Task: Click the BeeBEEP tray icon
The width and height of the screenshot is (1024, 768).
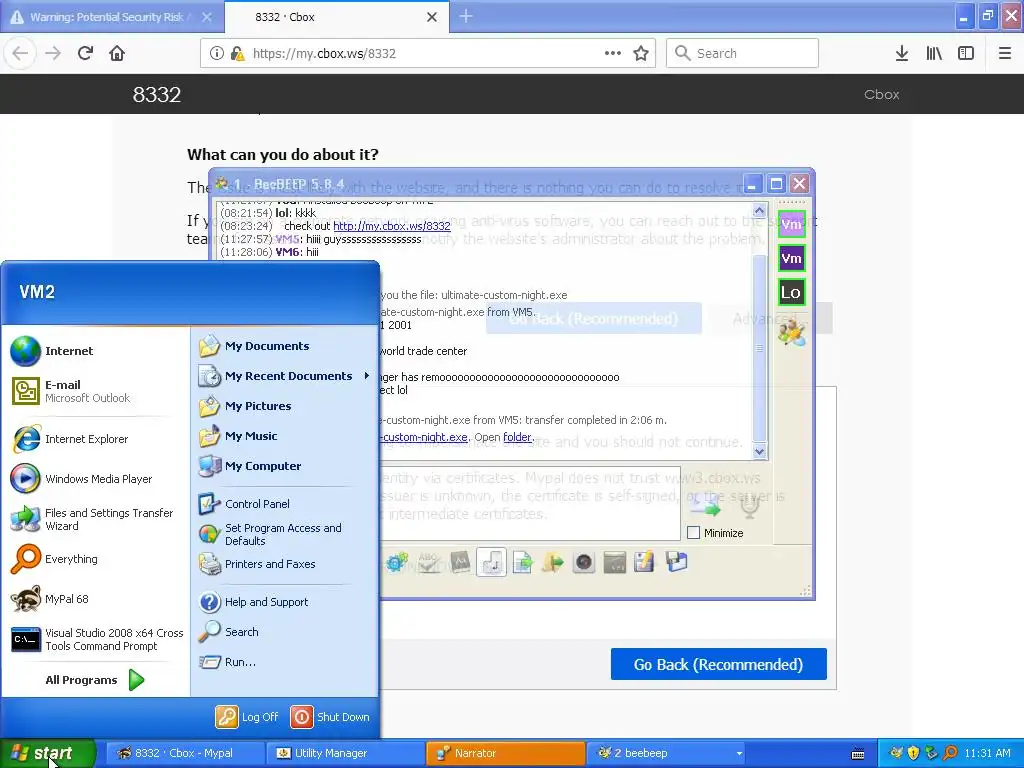Action: [896, 753]
